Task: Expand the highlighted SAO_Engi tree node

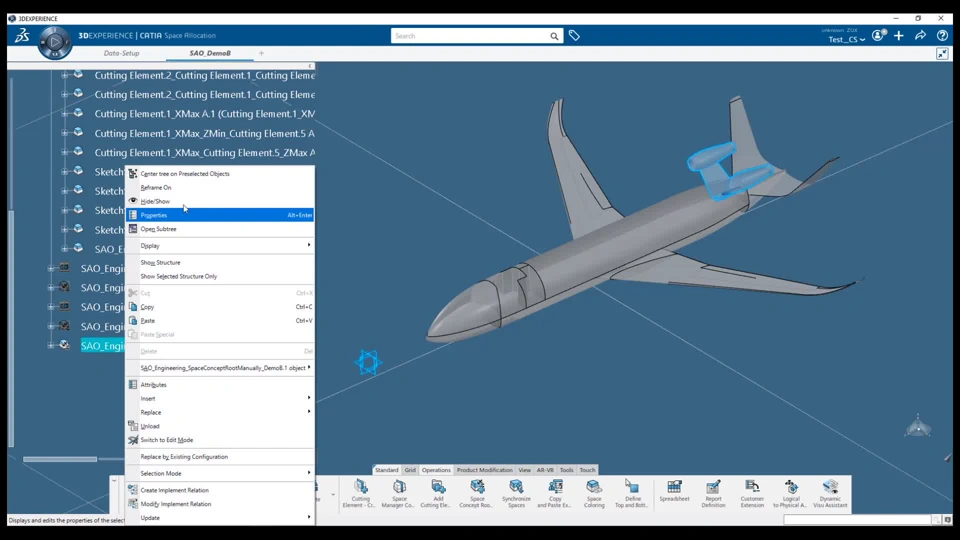Action: tap(51, 345)
